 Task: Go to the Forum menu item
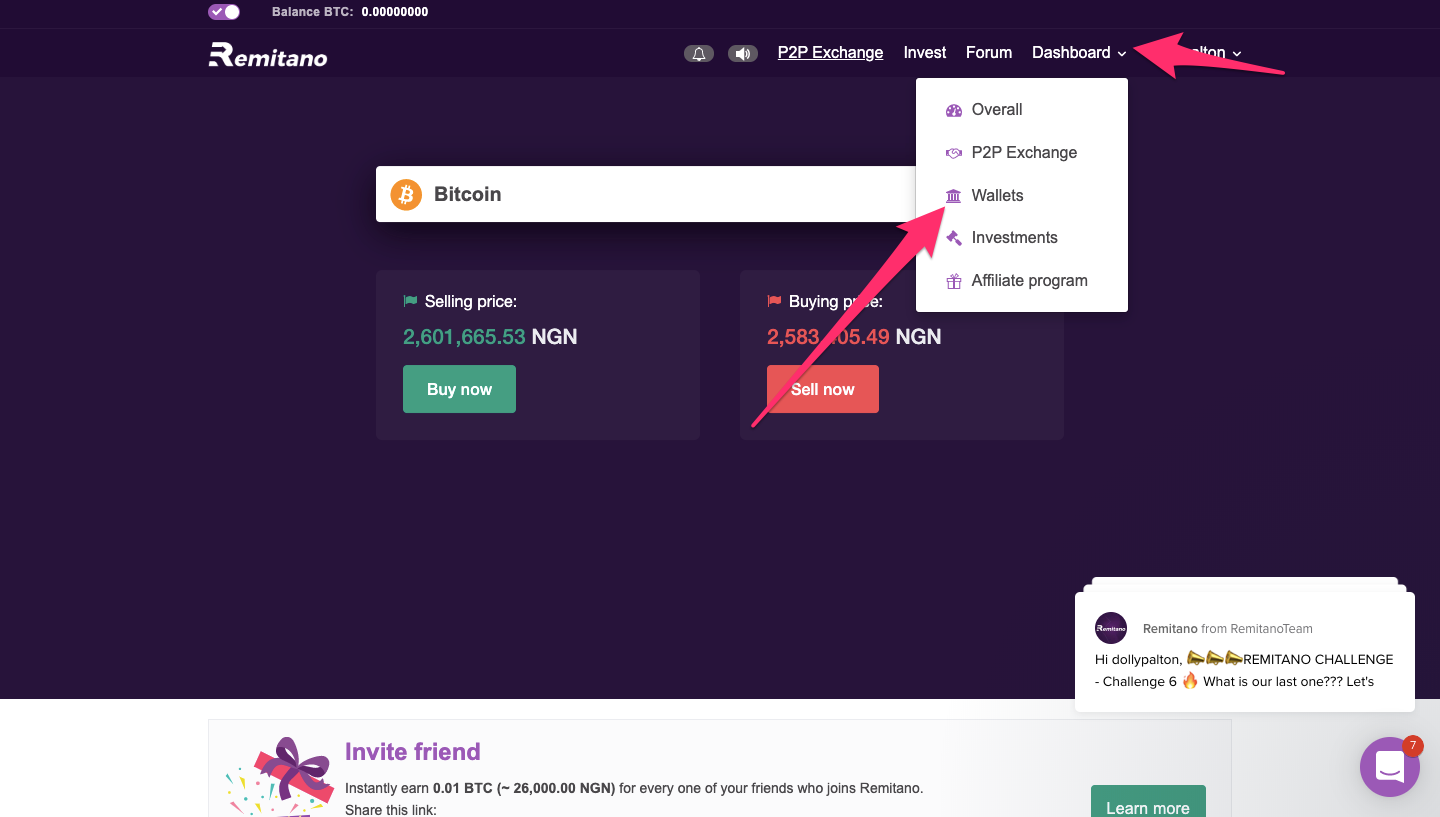988,52
